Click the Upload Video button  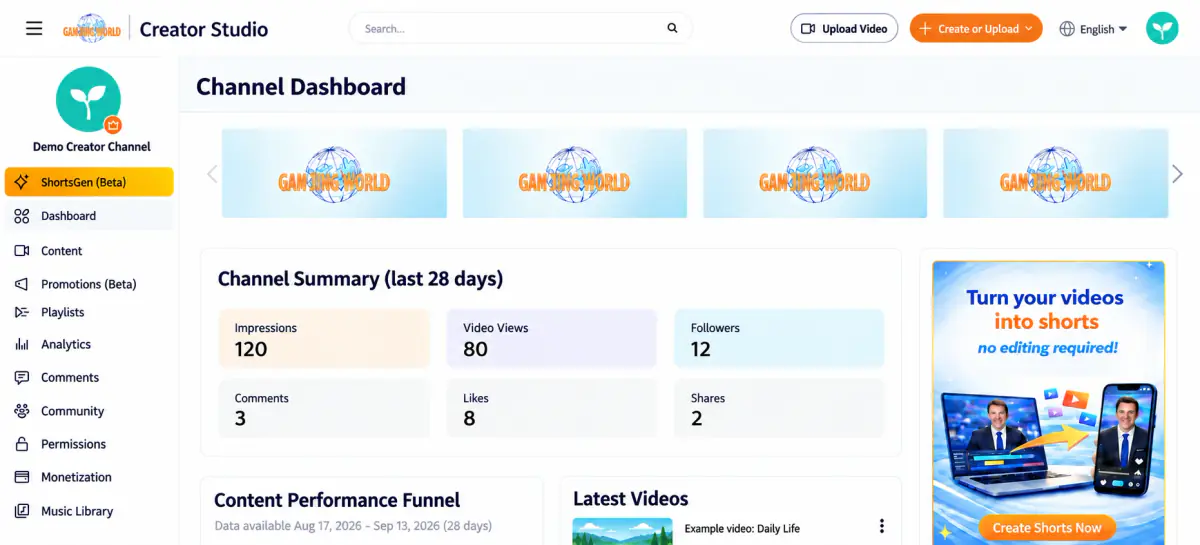844,29
